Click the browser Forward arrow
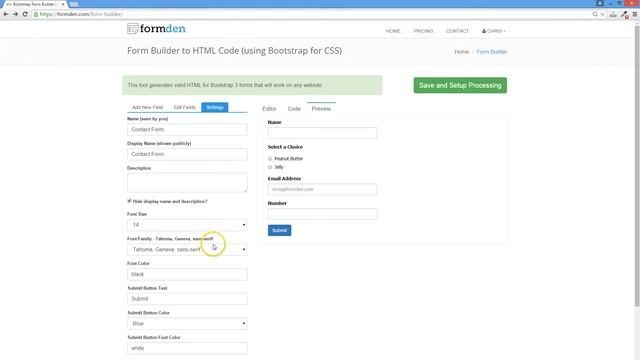The height and width of the screenshot is (360, 640). (16, 14)
